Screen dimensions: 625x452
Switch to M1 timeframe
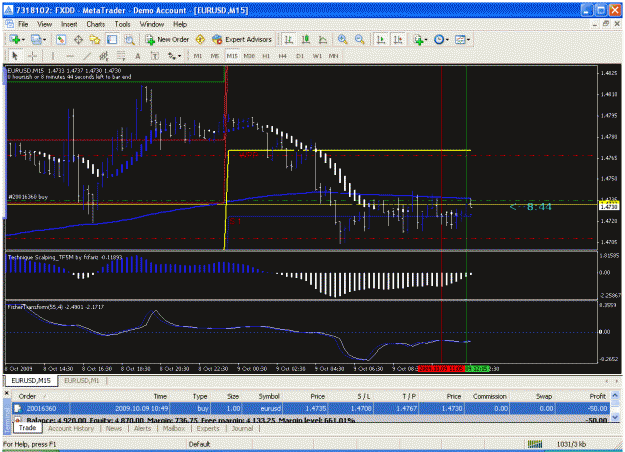point(198,56)
